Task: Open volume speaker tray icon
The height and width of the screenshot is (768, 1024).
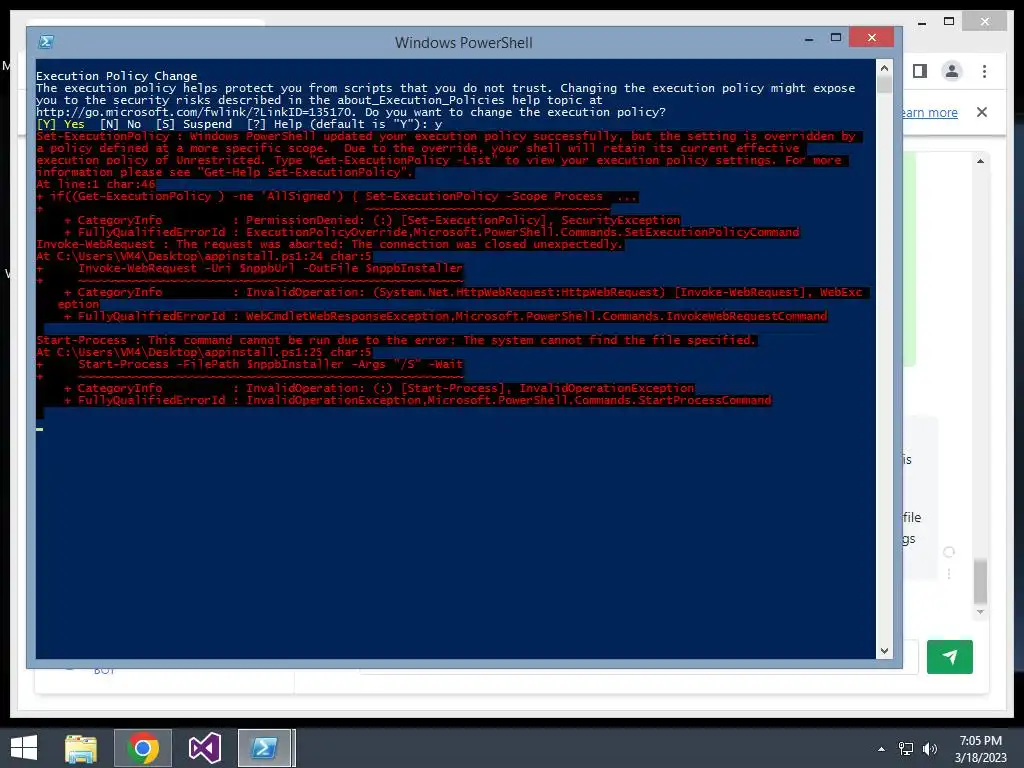Action: click(929, 749)
